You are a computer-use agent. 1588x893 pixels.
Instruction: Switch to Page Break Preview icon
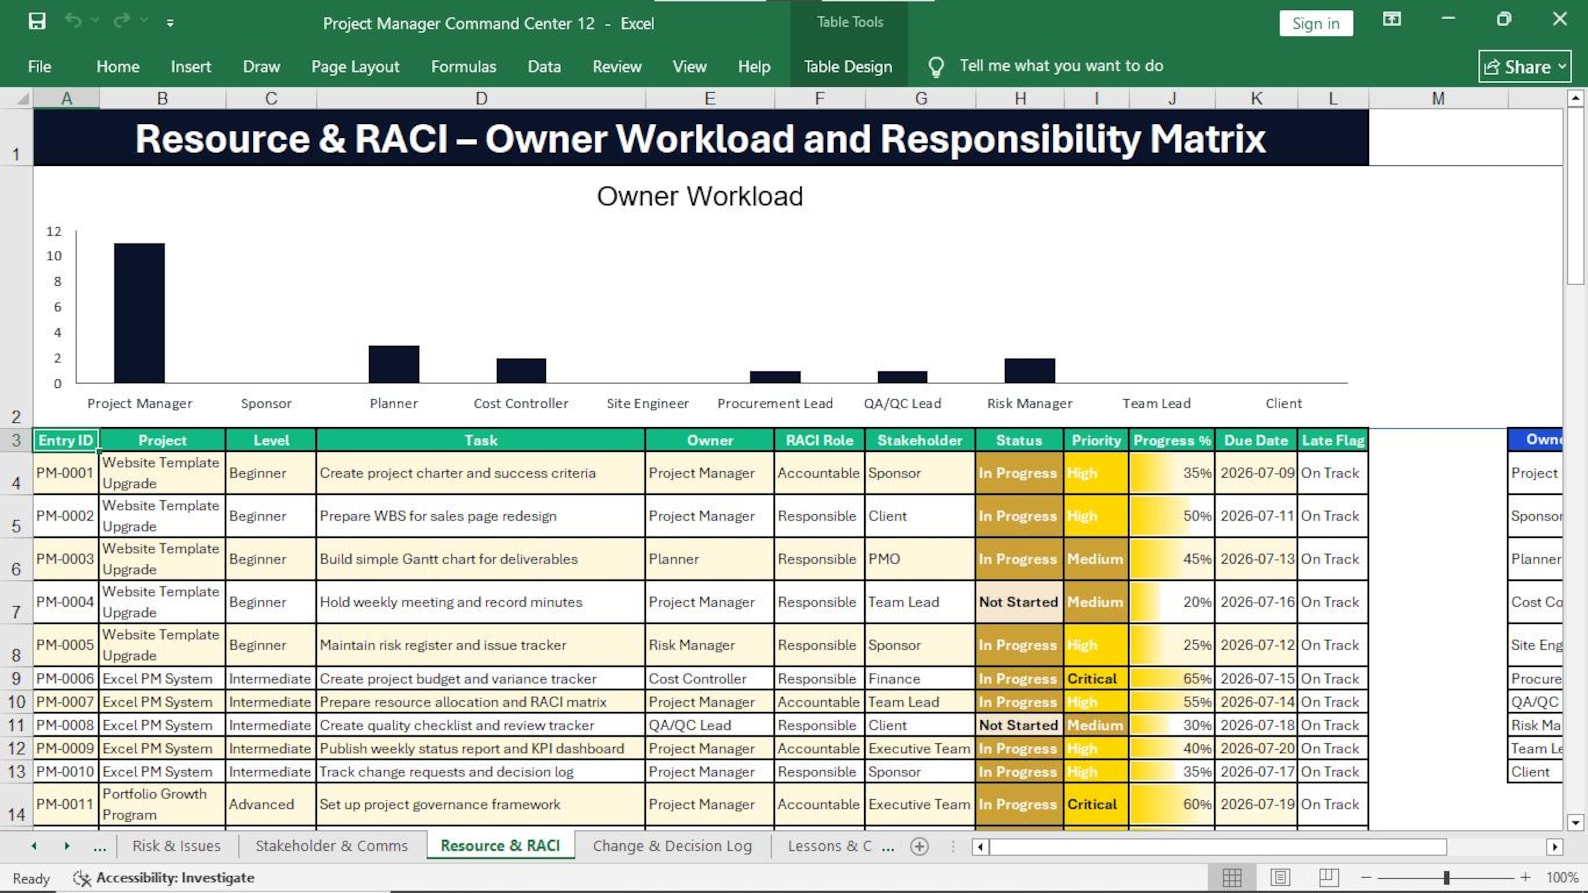click(1328, 878)
